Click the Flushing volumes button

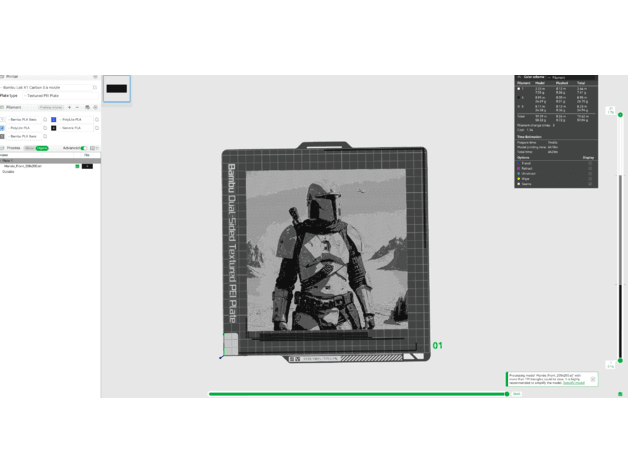(x=51, y=107)
